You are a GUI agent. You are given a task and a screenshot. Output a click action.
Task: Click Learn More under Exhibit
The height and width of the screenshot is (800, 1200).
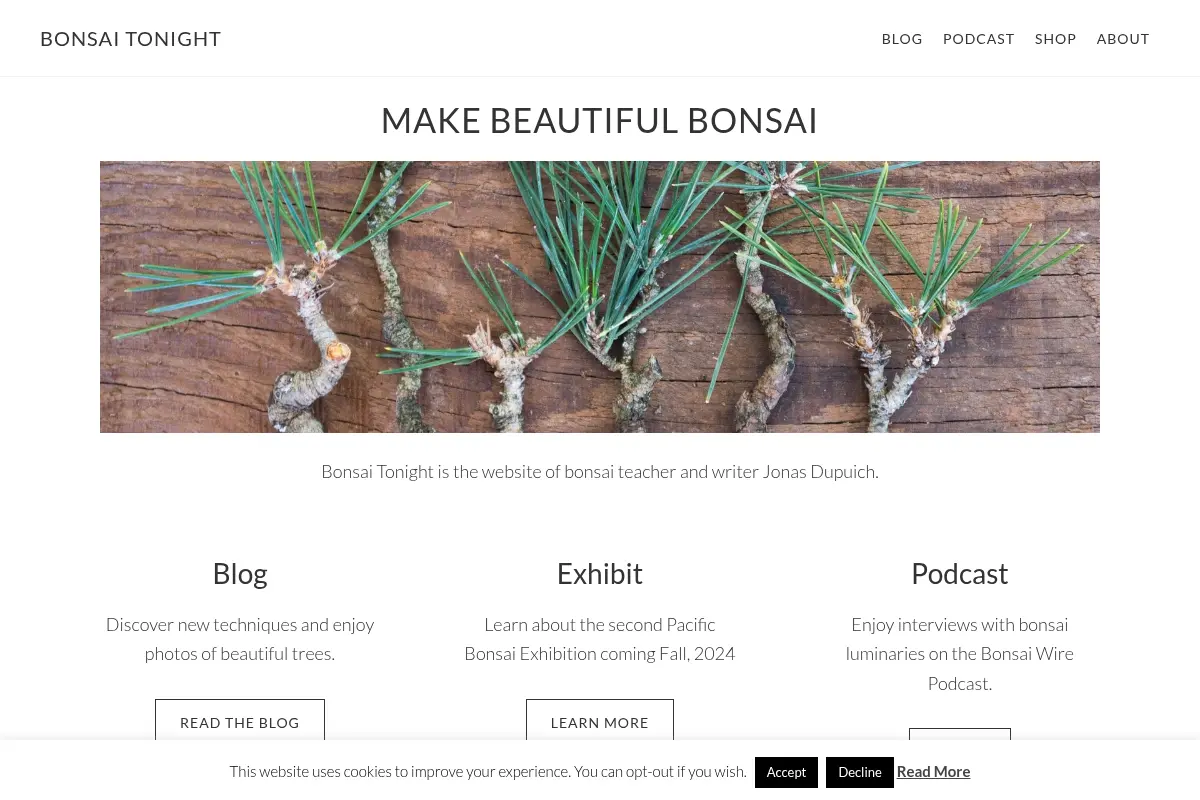[600, 720]
